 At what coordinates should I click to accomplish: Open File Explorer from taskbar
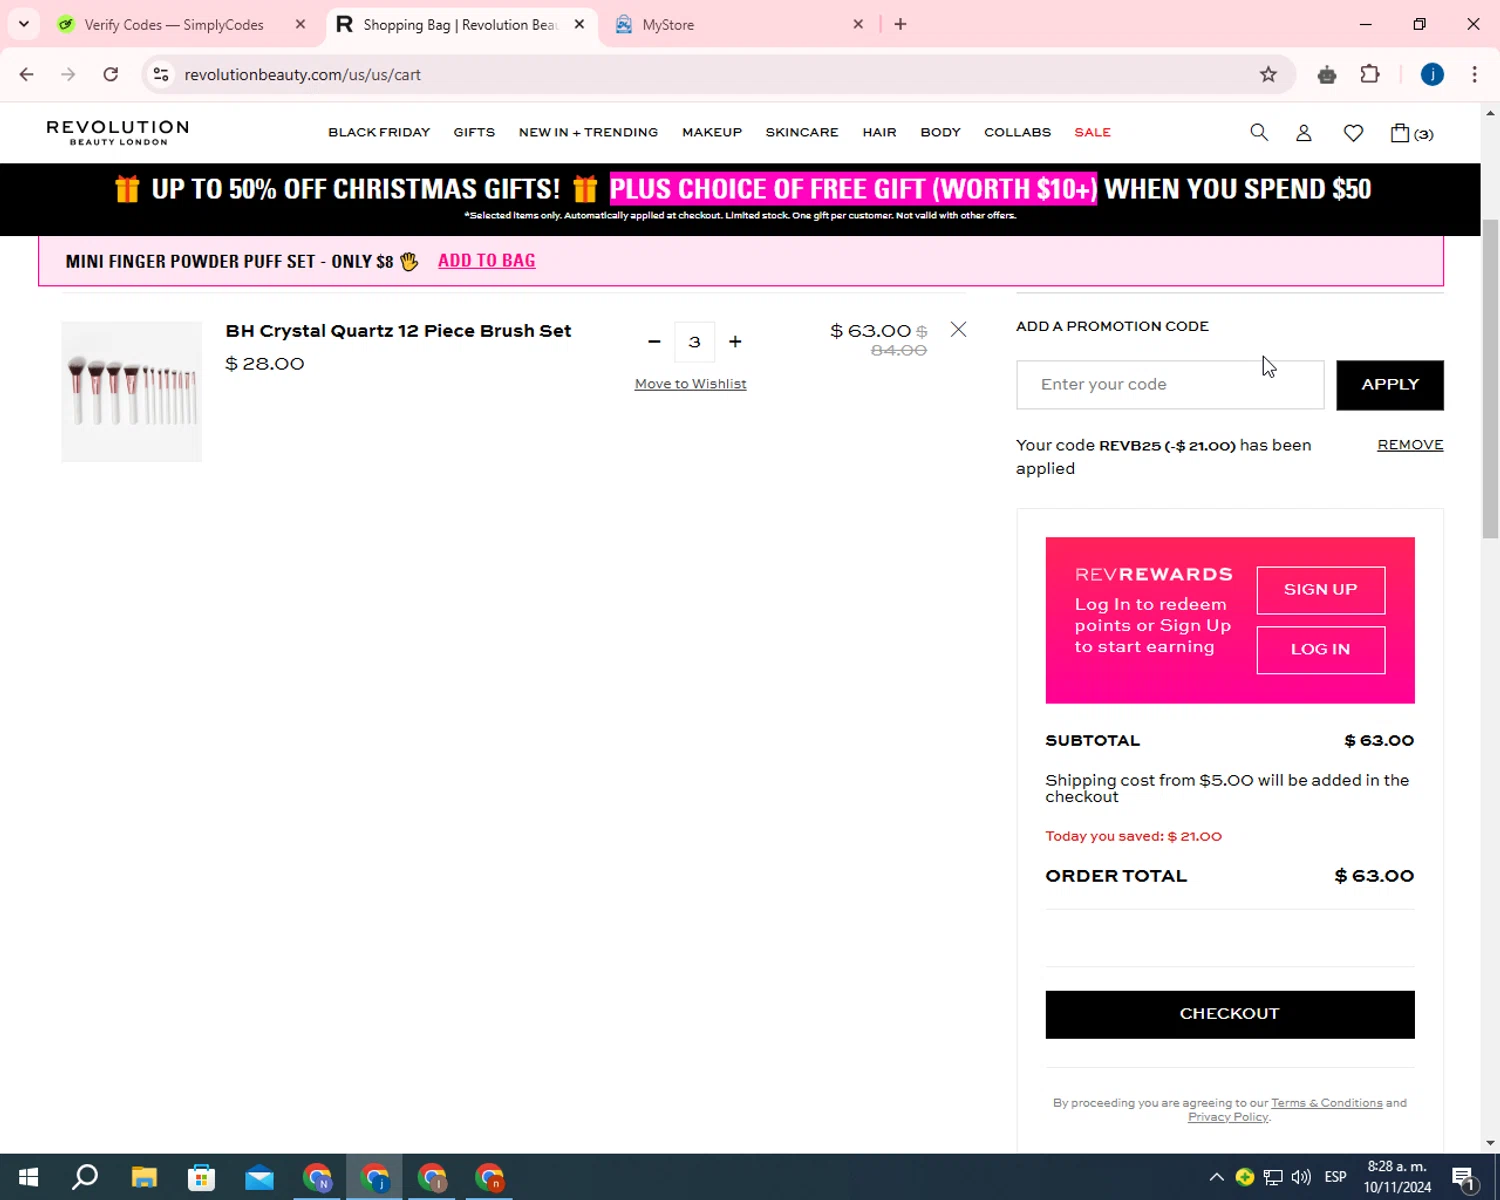click(x=144, y=1177)
